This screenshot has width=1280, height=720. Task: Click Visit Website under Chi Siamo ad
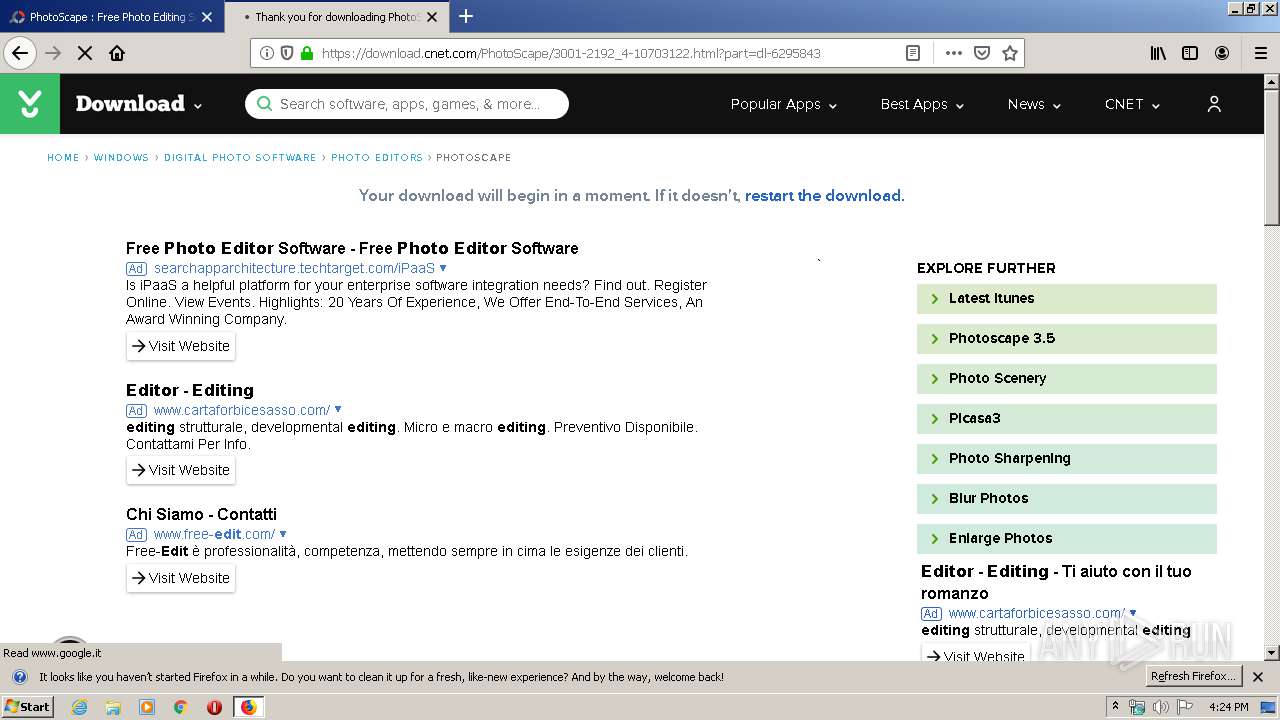coord(181,578)
